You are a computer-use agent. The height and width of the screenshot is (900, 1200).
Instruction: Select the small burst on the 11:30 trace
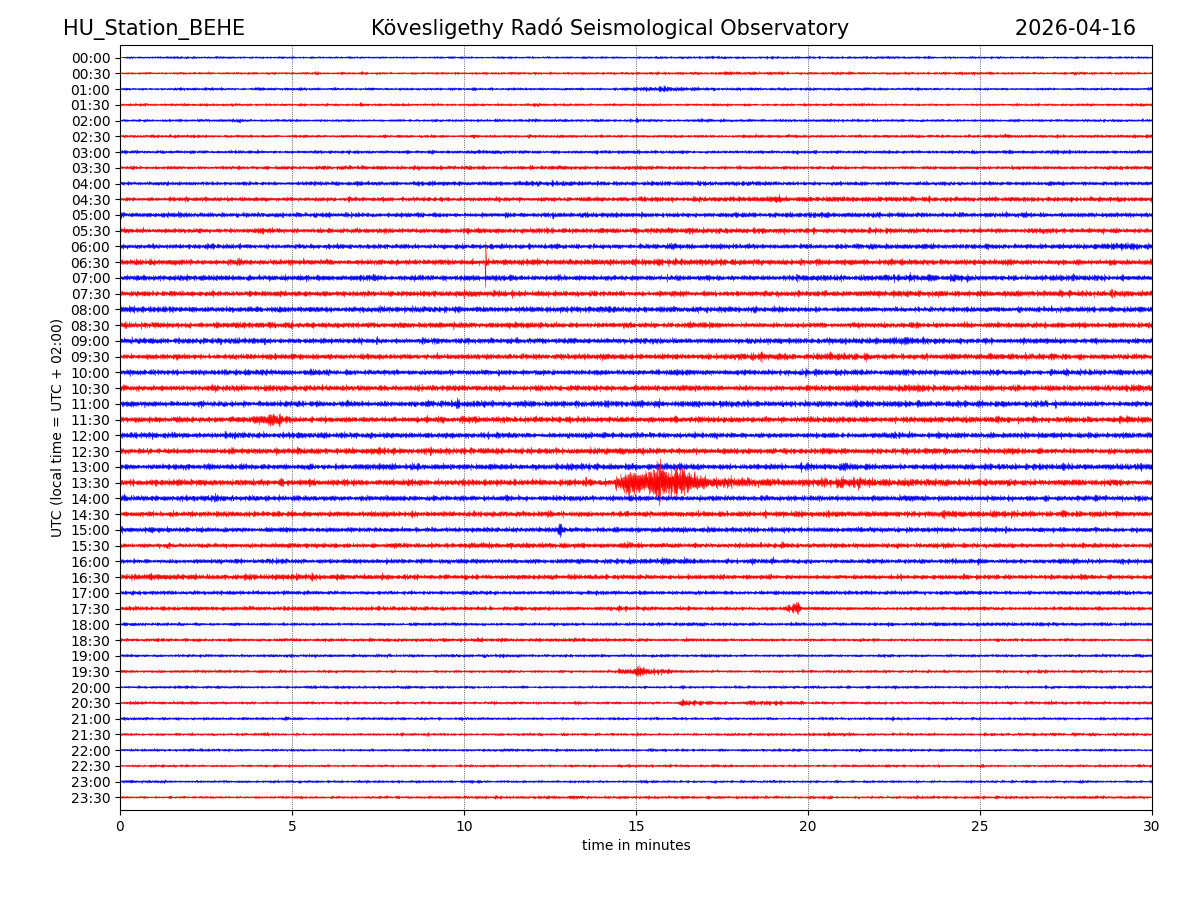click(x=272, y=420)
